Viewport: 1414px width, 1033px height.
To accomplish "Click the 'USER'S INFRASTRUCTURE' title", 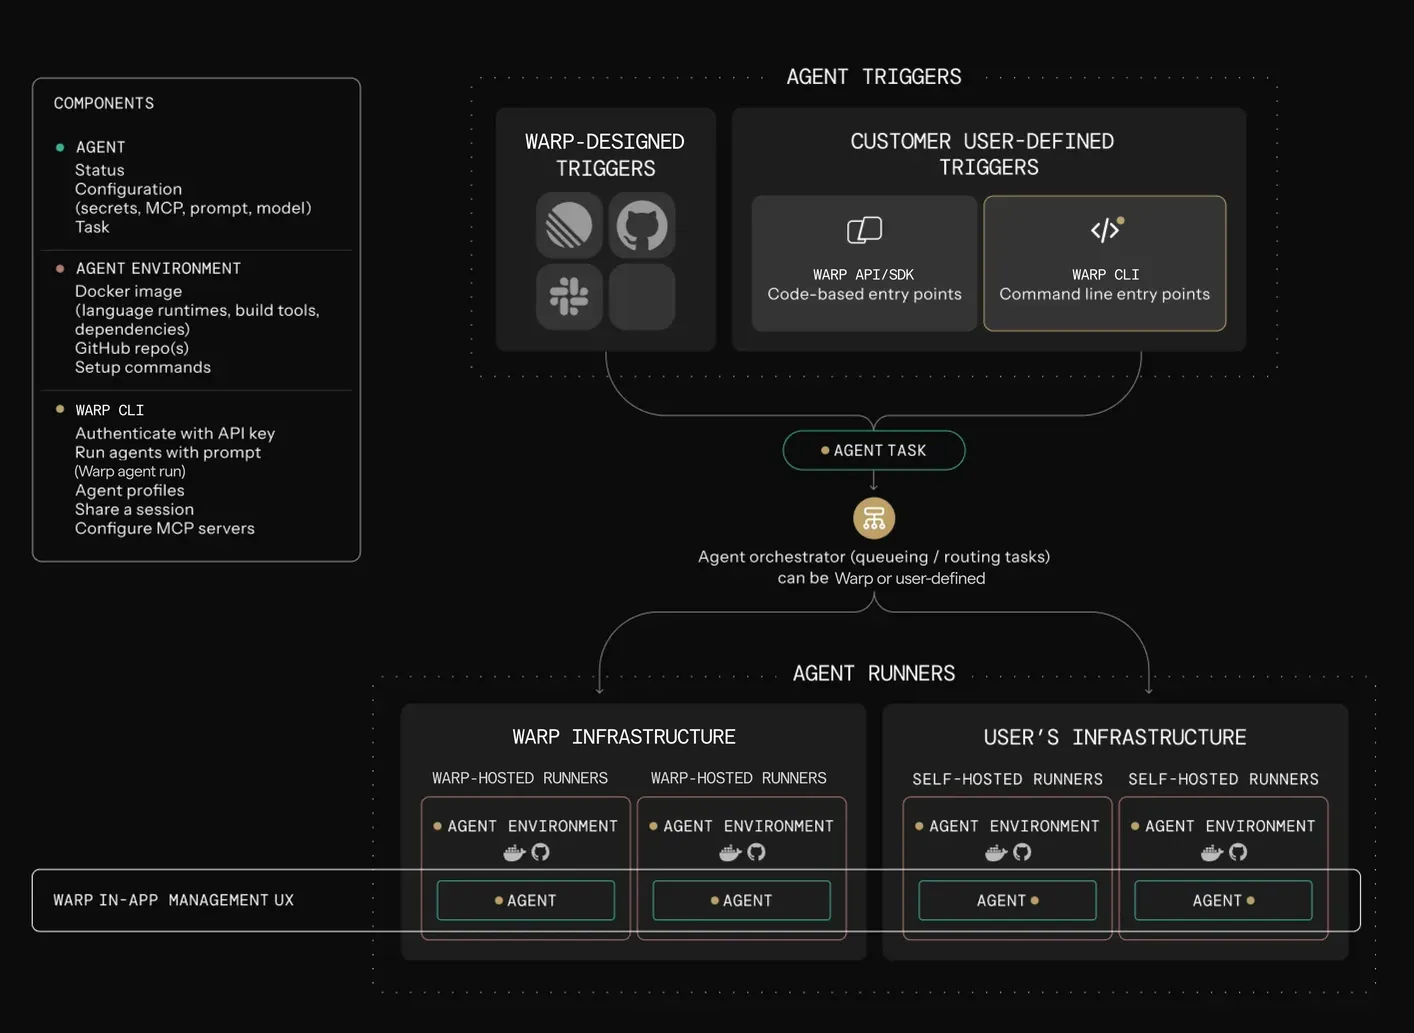I will [x=1115, y=737].
